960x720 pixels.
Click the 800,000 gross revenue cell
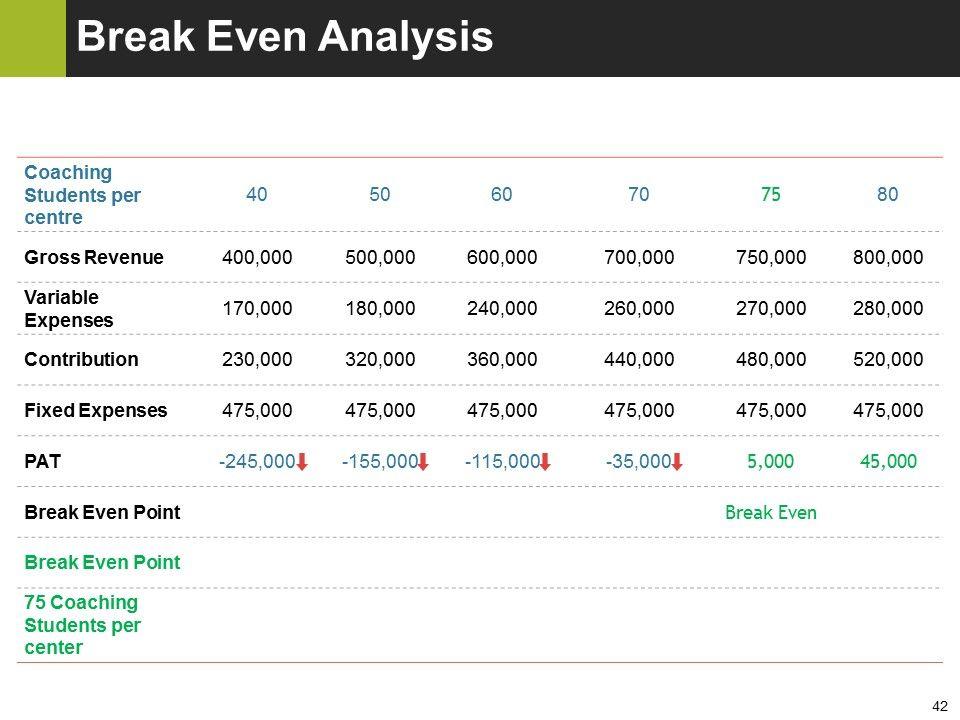click(x=888, y=257)
